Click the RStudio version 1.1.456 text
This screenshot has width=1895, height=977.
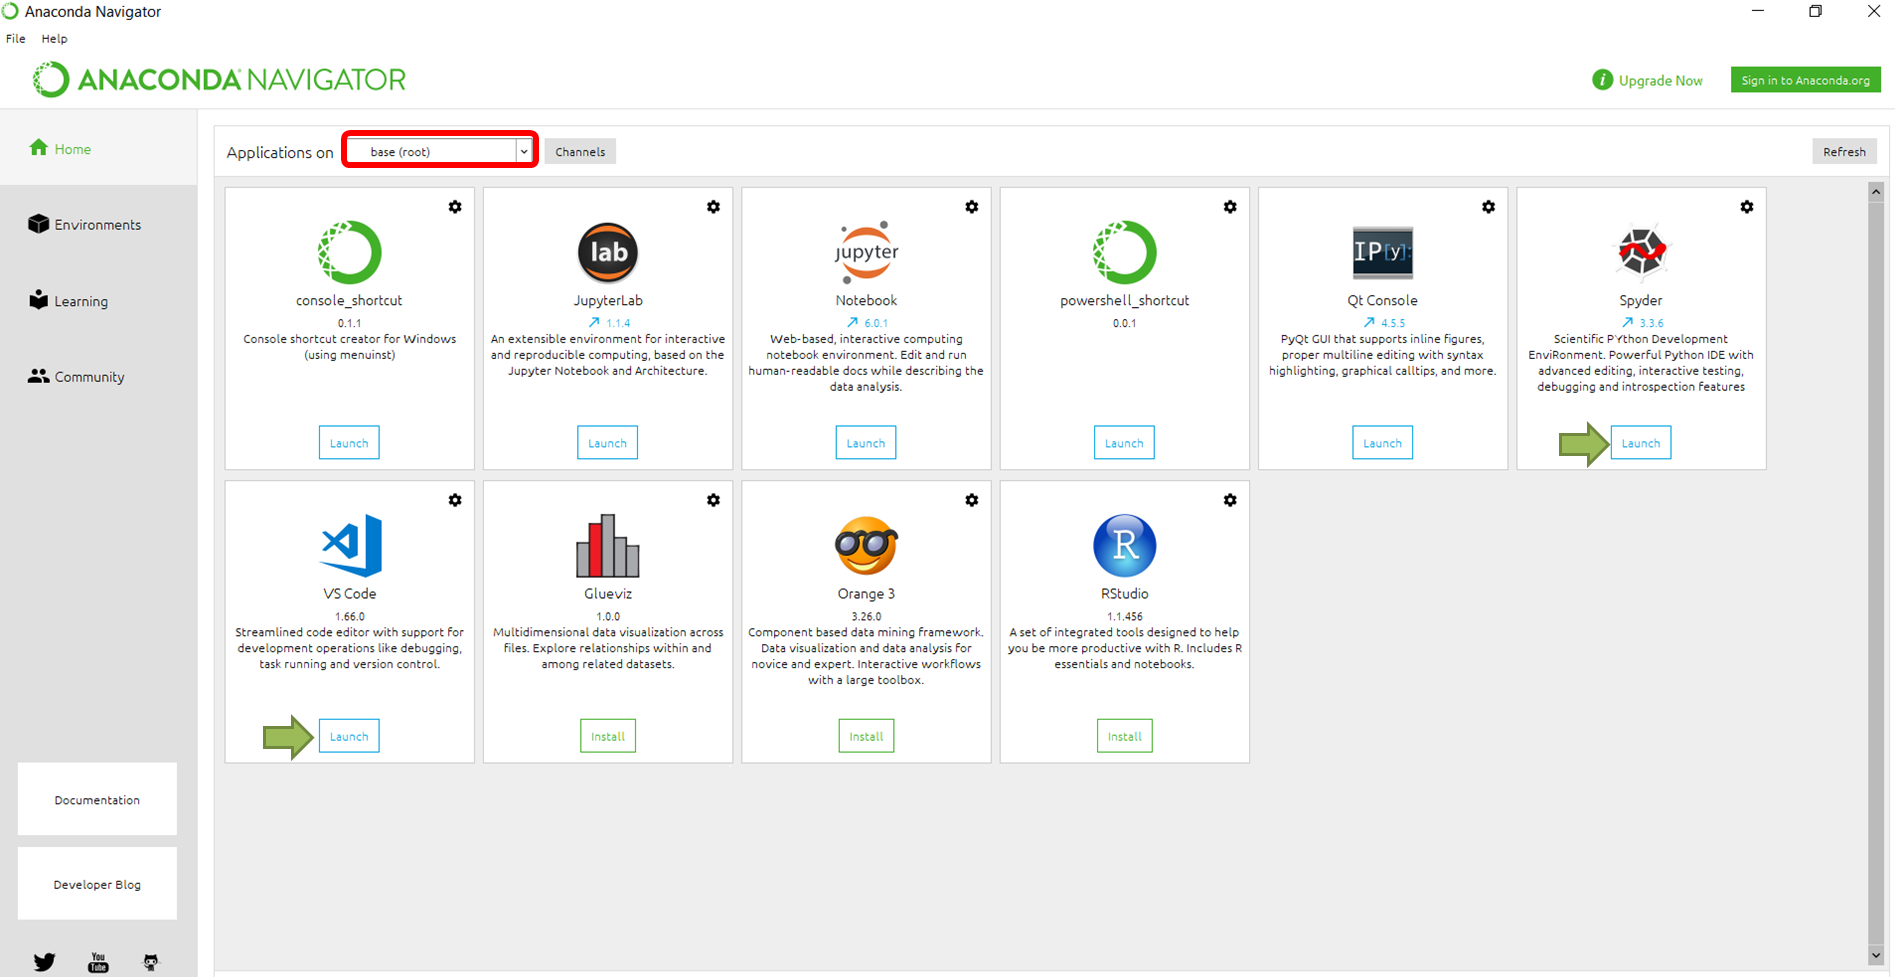[x=1124, y=617]
